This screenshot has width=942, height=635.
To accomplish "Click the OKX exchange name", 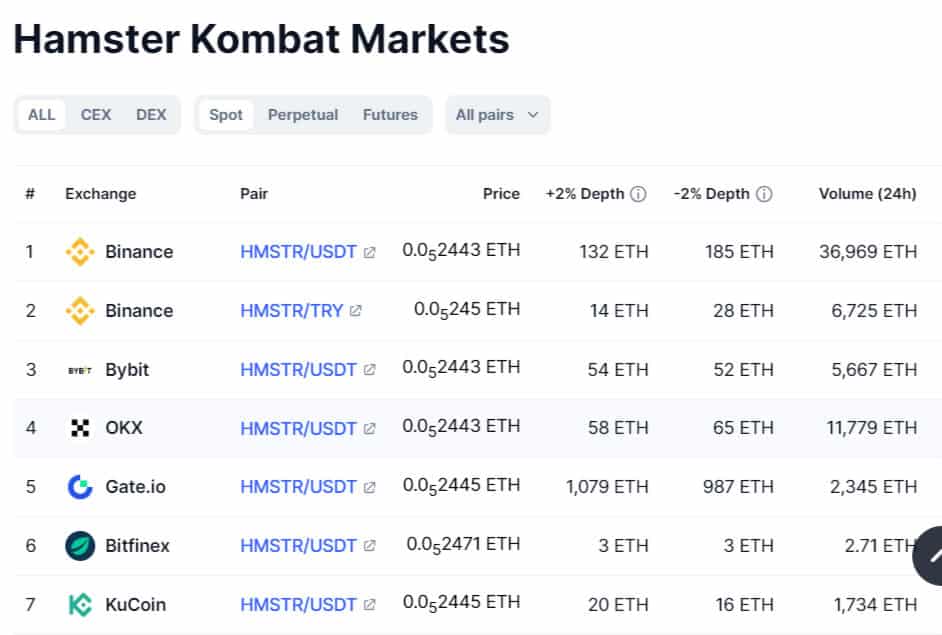I will (x=124, y=428).
